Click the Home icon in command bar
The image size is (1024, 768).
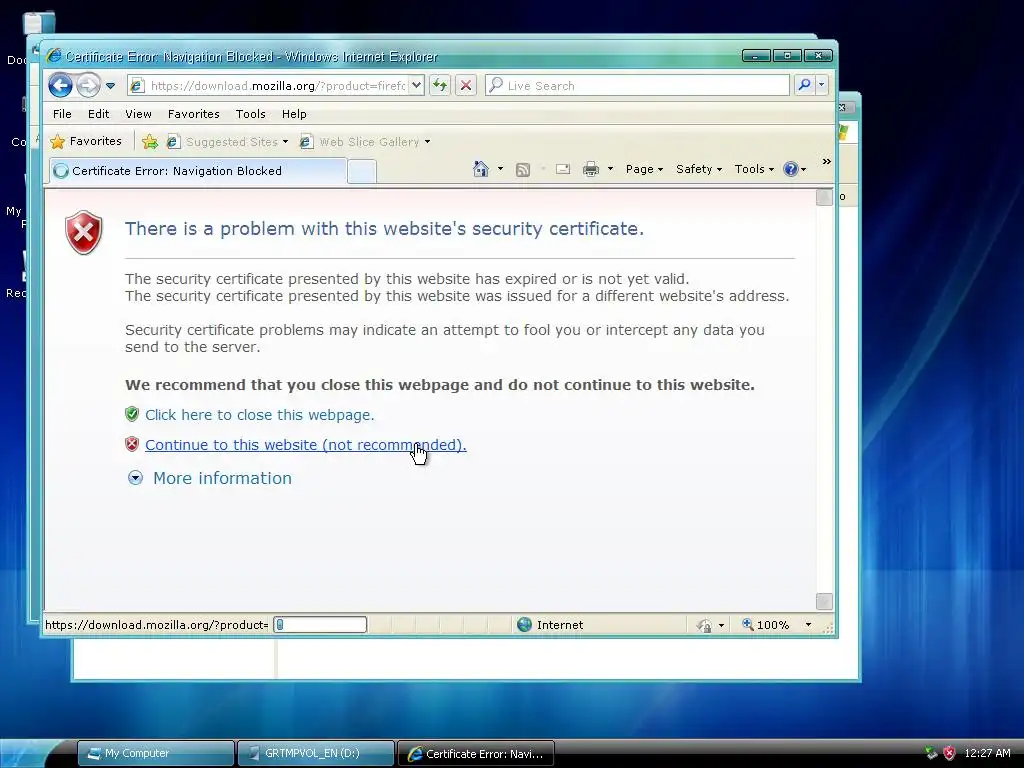coord(481,169)
